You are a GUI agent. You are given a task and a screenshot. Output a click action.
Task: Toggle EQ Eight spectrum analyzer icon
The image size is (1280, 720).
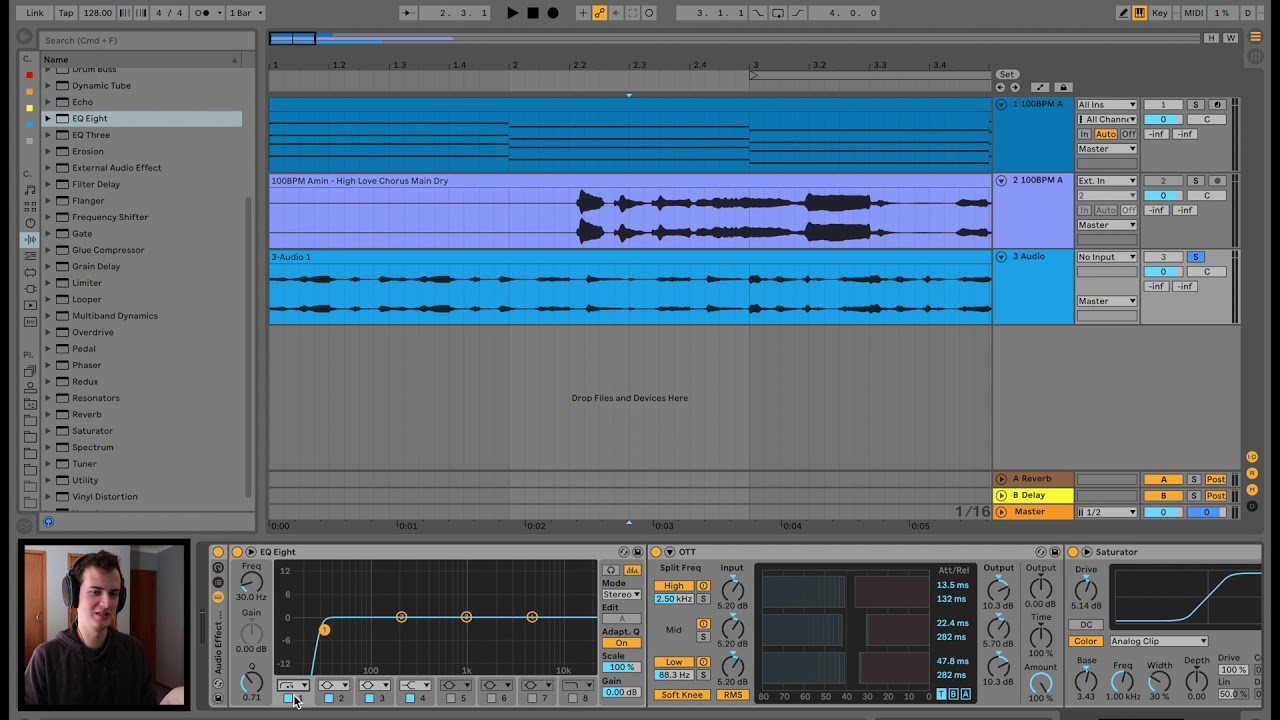pos(632,570)
